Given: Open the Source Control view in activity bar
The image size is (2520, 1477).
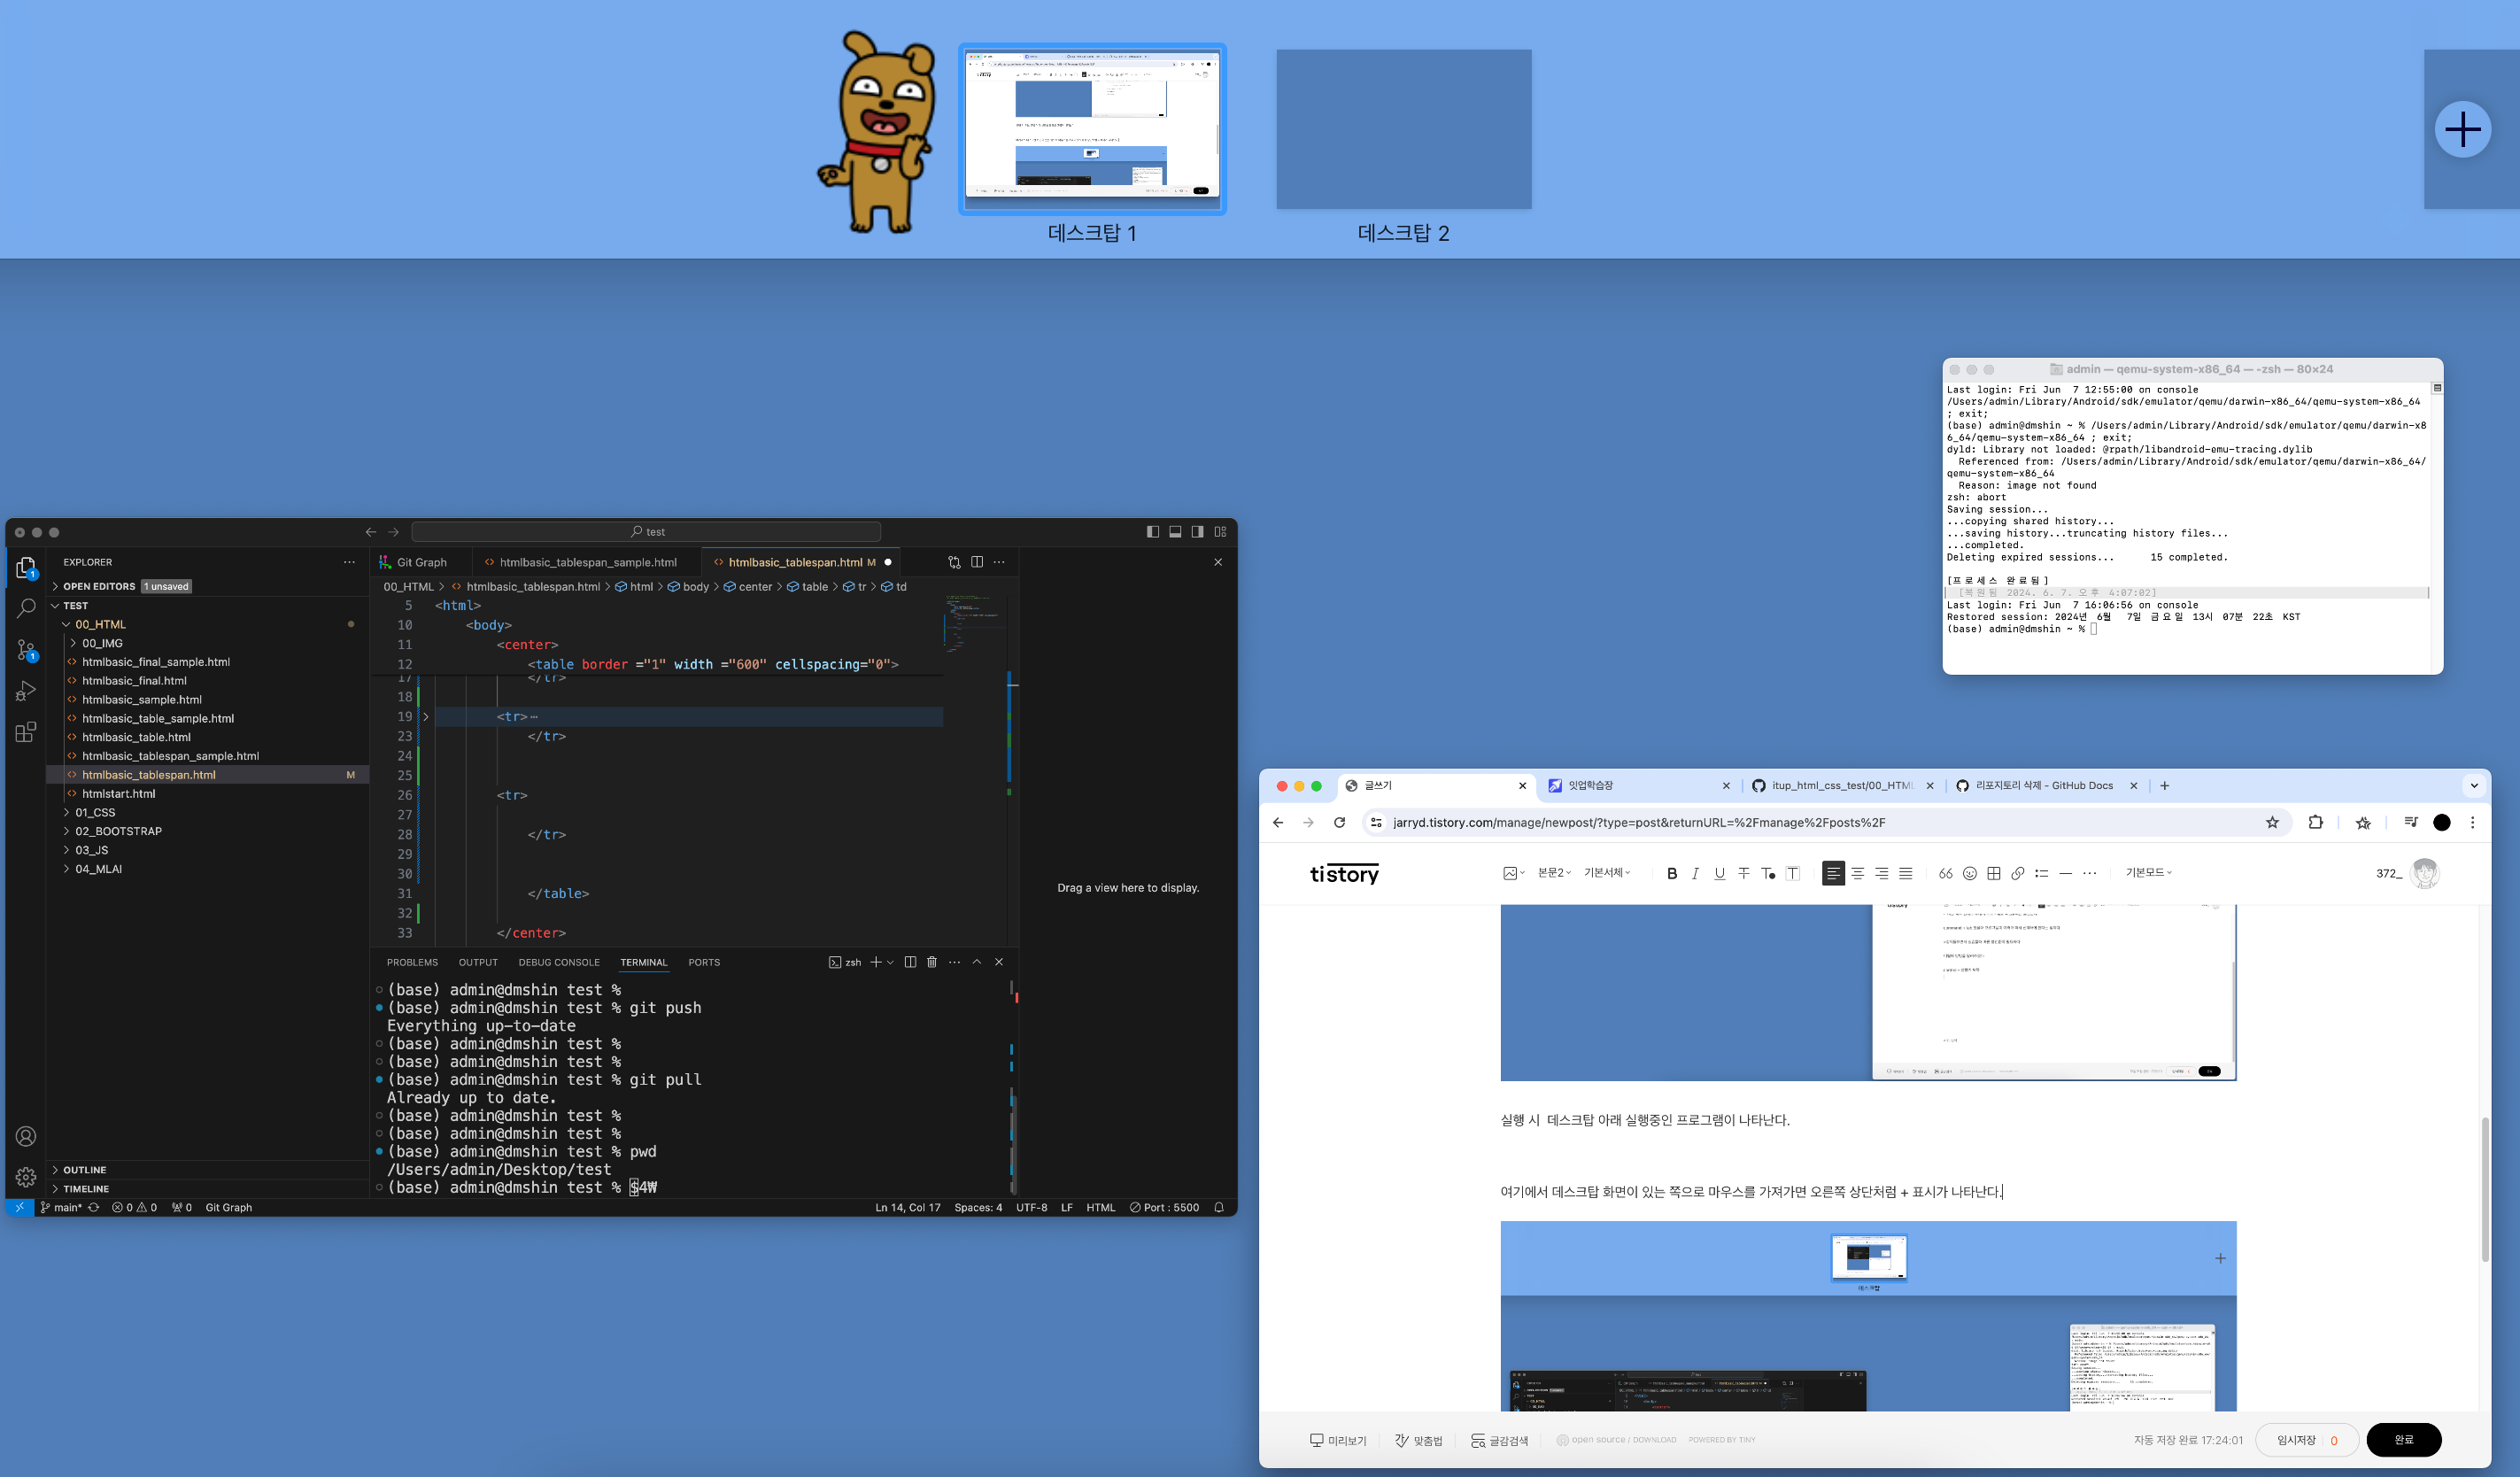Looking at the screenshot, I should pos(26,650).
